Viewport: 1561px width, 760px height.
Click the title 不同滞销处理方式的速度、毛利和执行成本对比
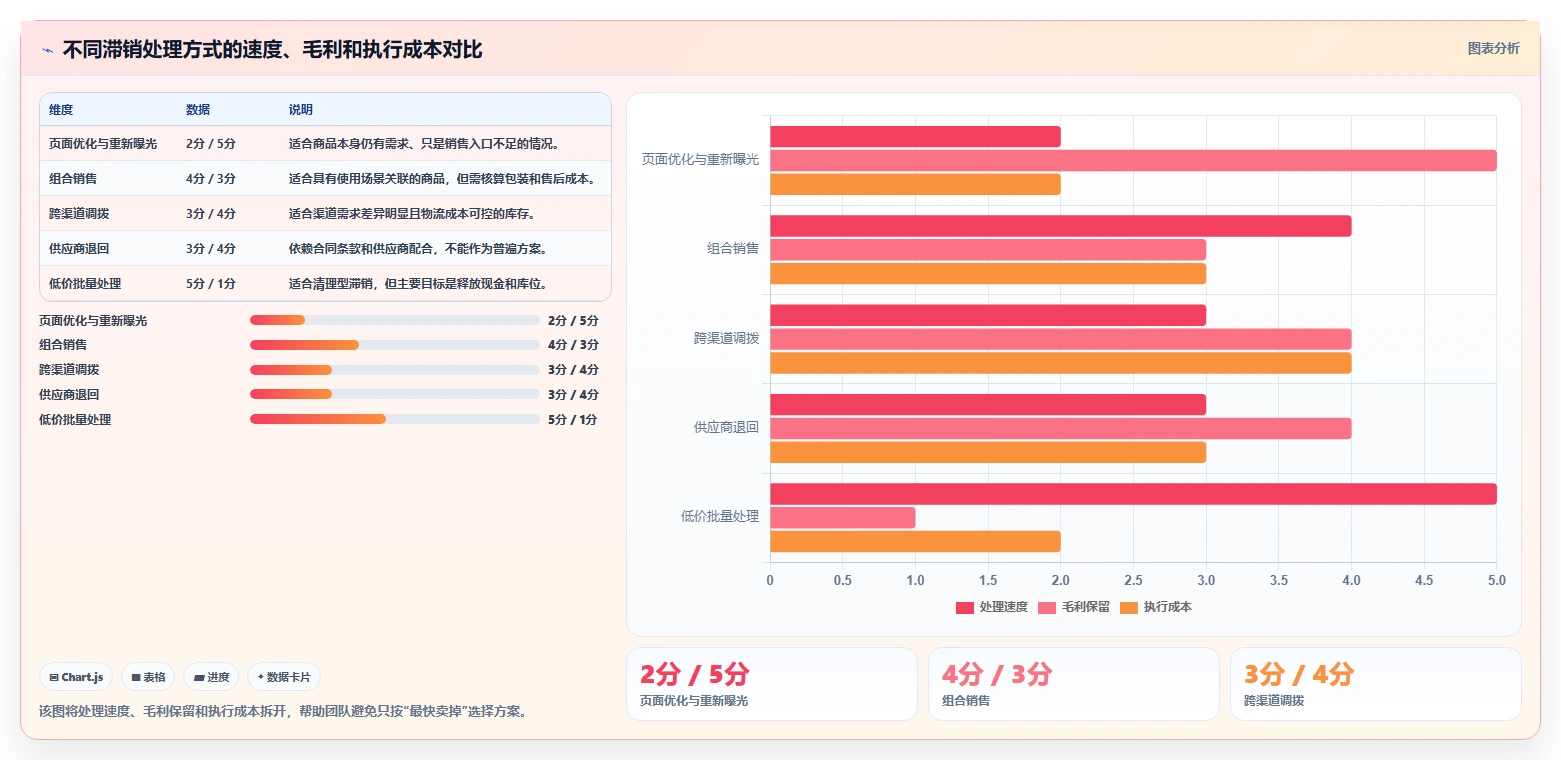point(272,50)
